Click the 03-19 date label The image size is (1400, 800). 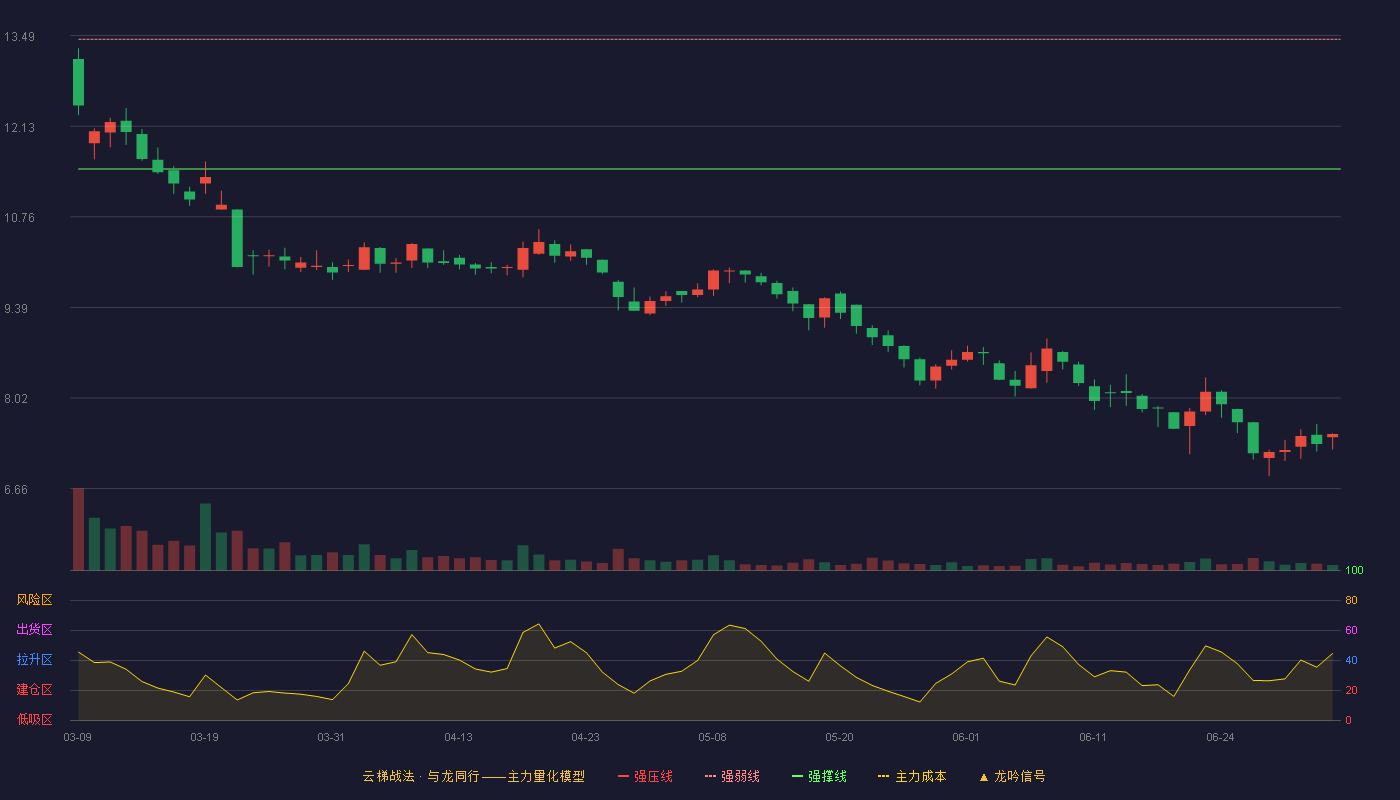(204, 737)
